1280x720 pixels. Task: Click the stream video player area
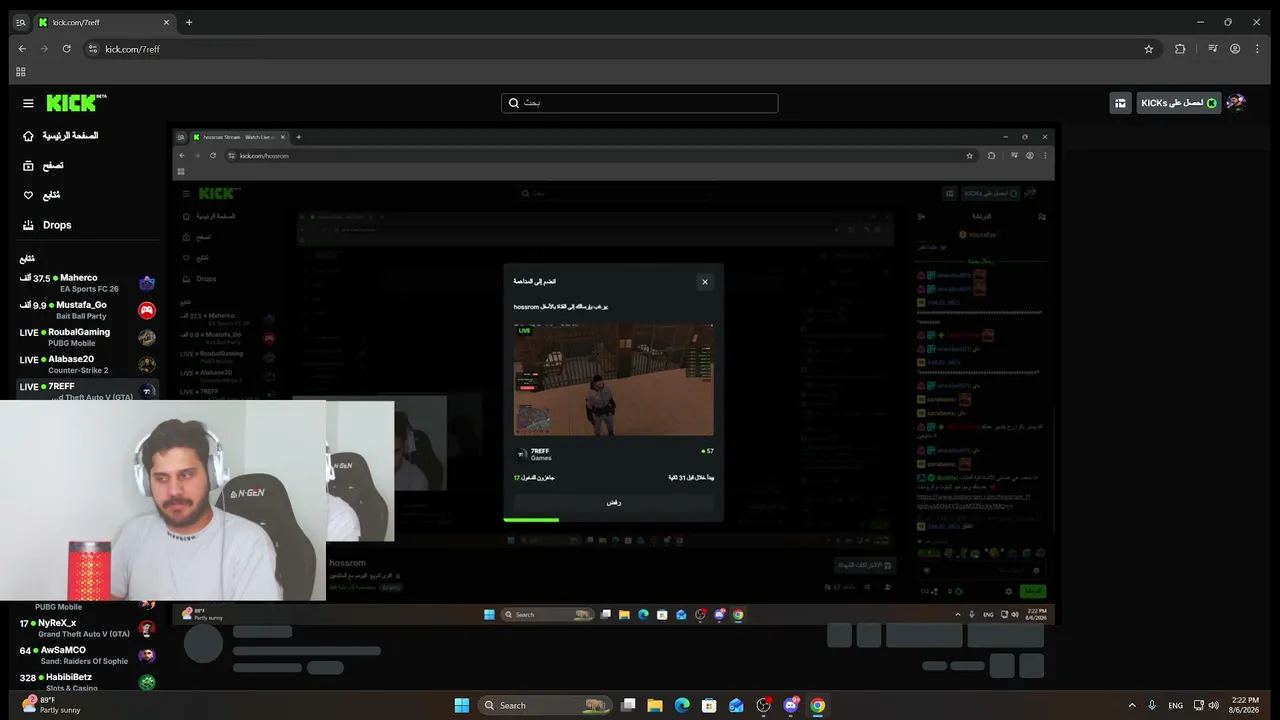pyautogui.click(x=615, y=376)
